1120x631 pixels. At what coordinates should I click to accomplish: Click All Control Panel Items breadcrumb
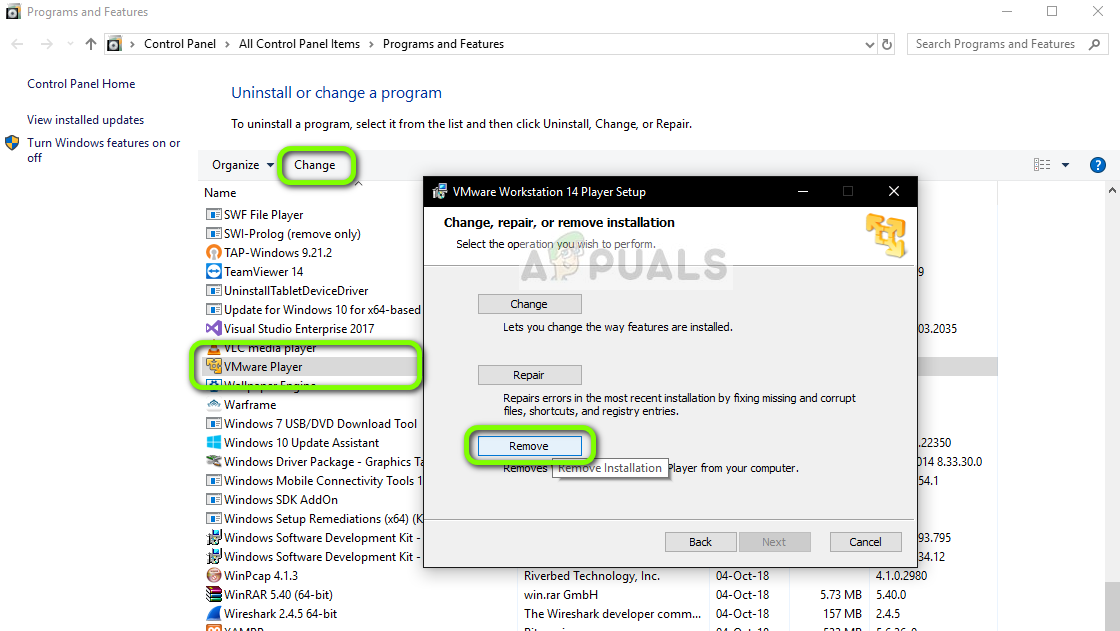click(299, 44)
